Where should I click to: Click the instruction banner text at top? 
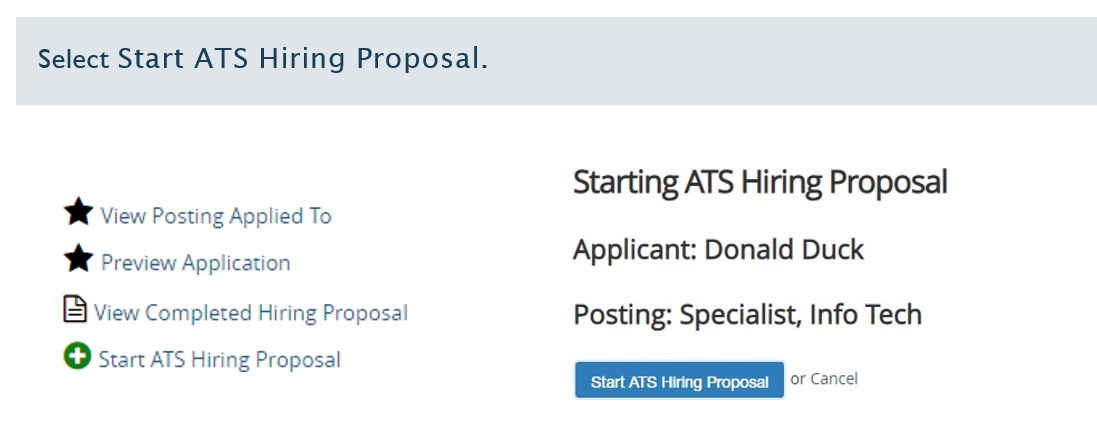262,60
